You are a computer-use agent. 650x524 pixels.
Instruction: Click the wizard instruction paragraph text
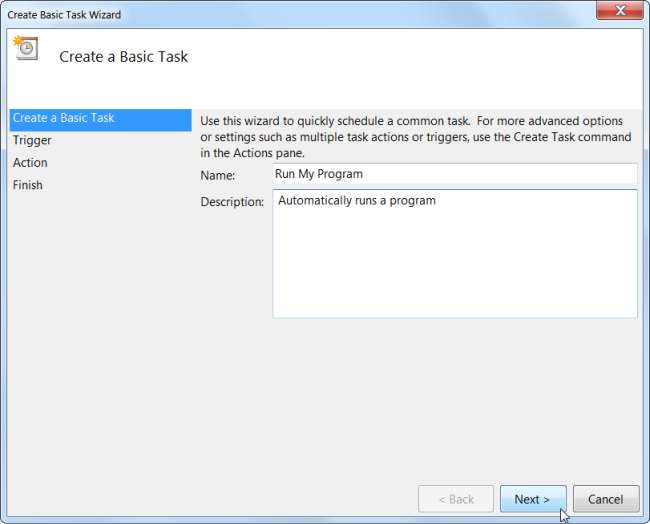415,136
